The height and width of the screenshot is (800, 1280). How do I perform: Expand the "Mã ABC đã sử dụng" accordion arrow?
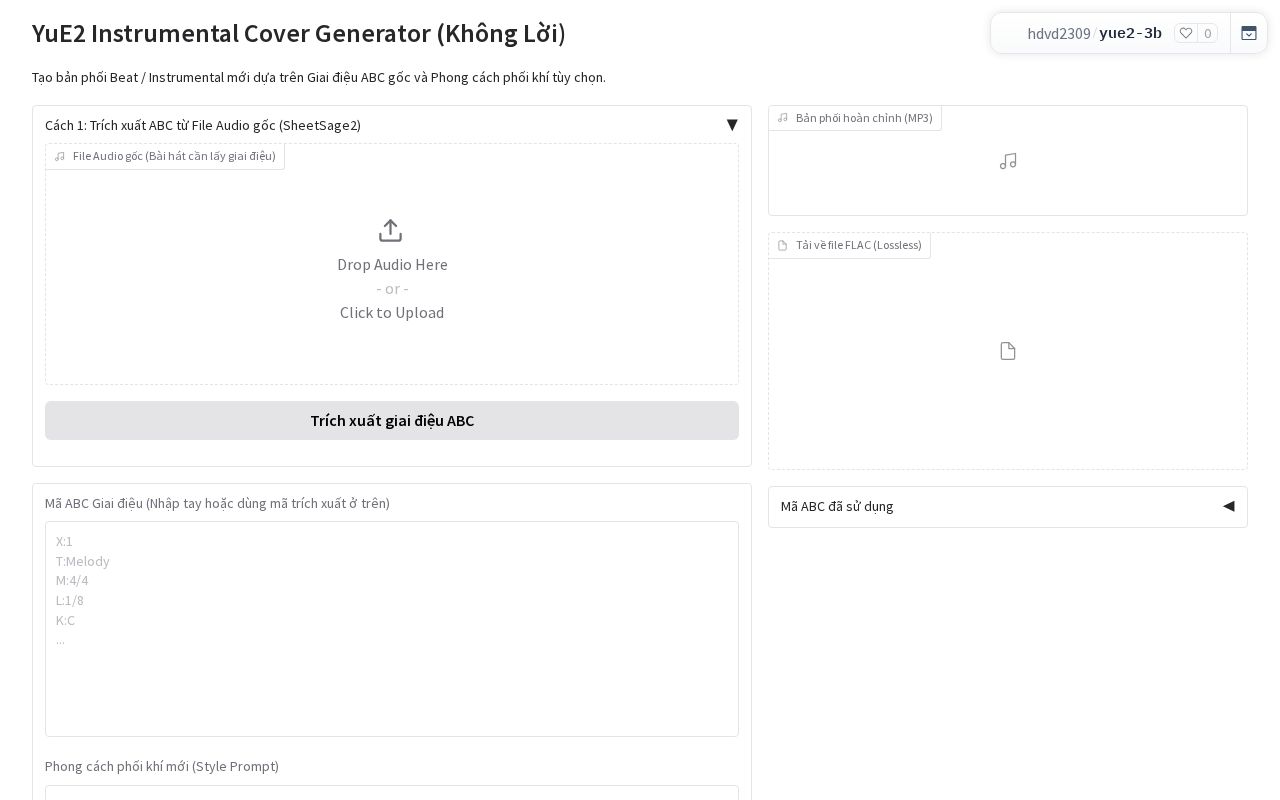(1229, 506)
